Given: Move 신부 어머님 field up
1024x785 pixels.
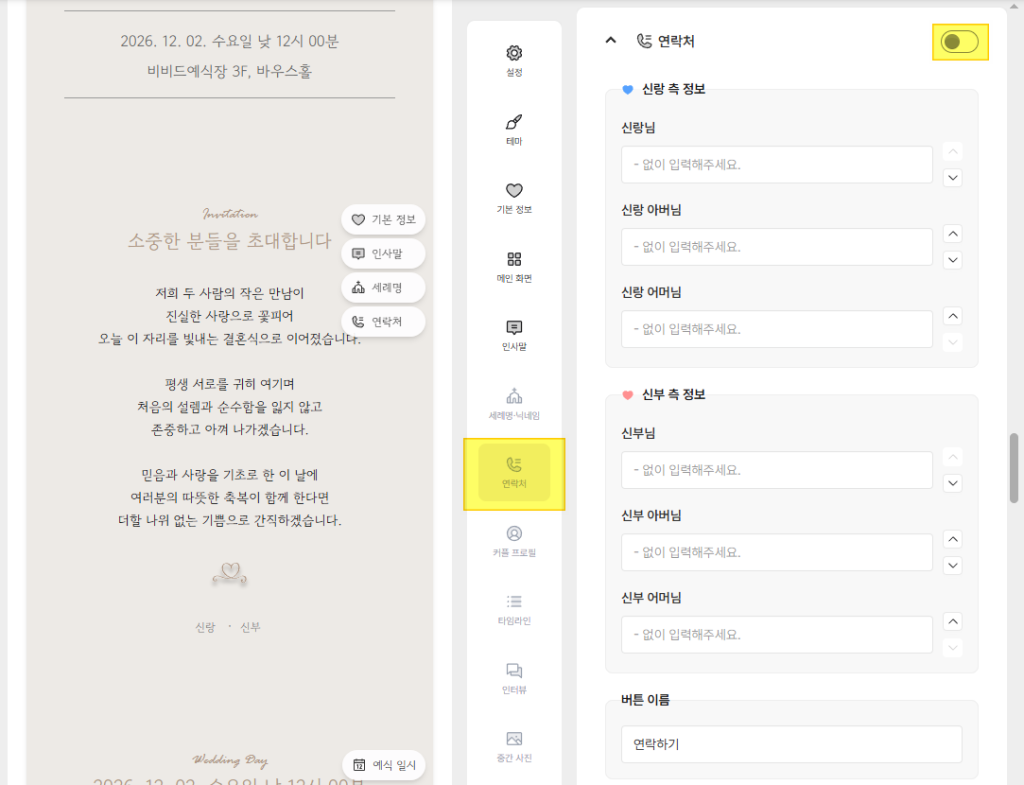Looking at the screenshot, I should [953, 622].
